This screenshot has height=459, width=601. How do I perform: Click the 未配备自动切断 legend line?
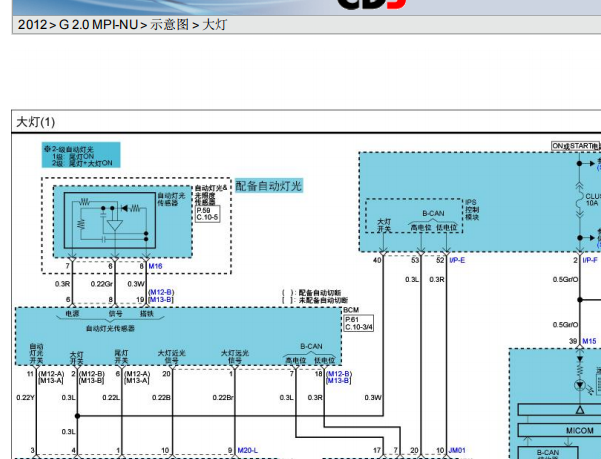[x=315, y=300]
